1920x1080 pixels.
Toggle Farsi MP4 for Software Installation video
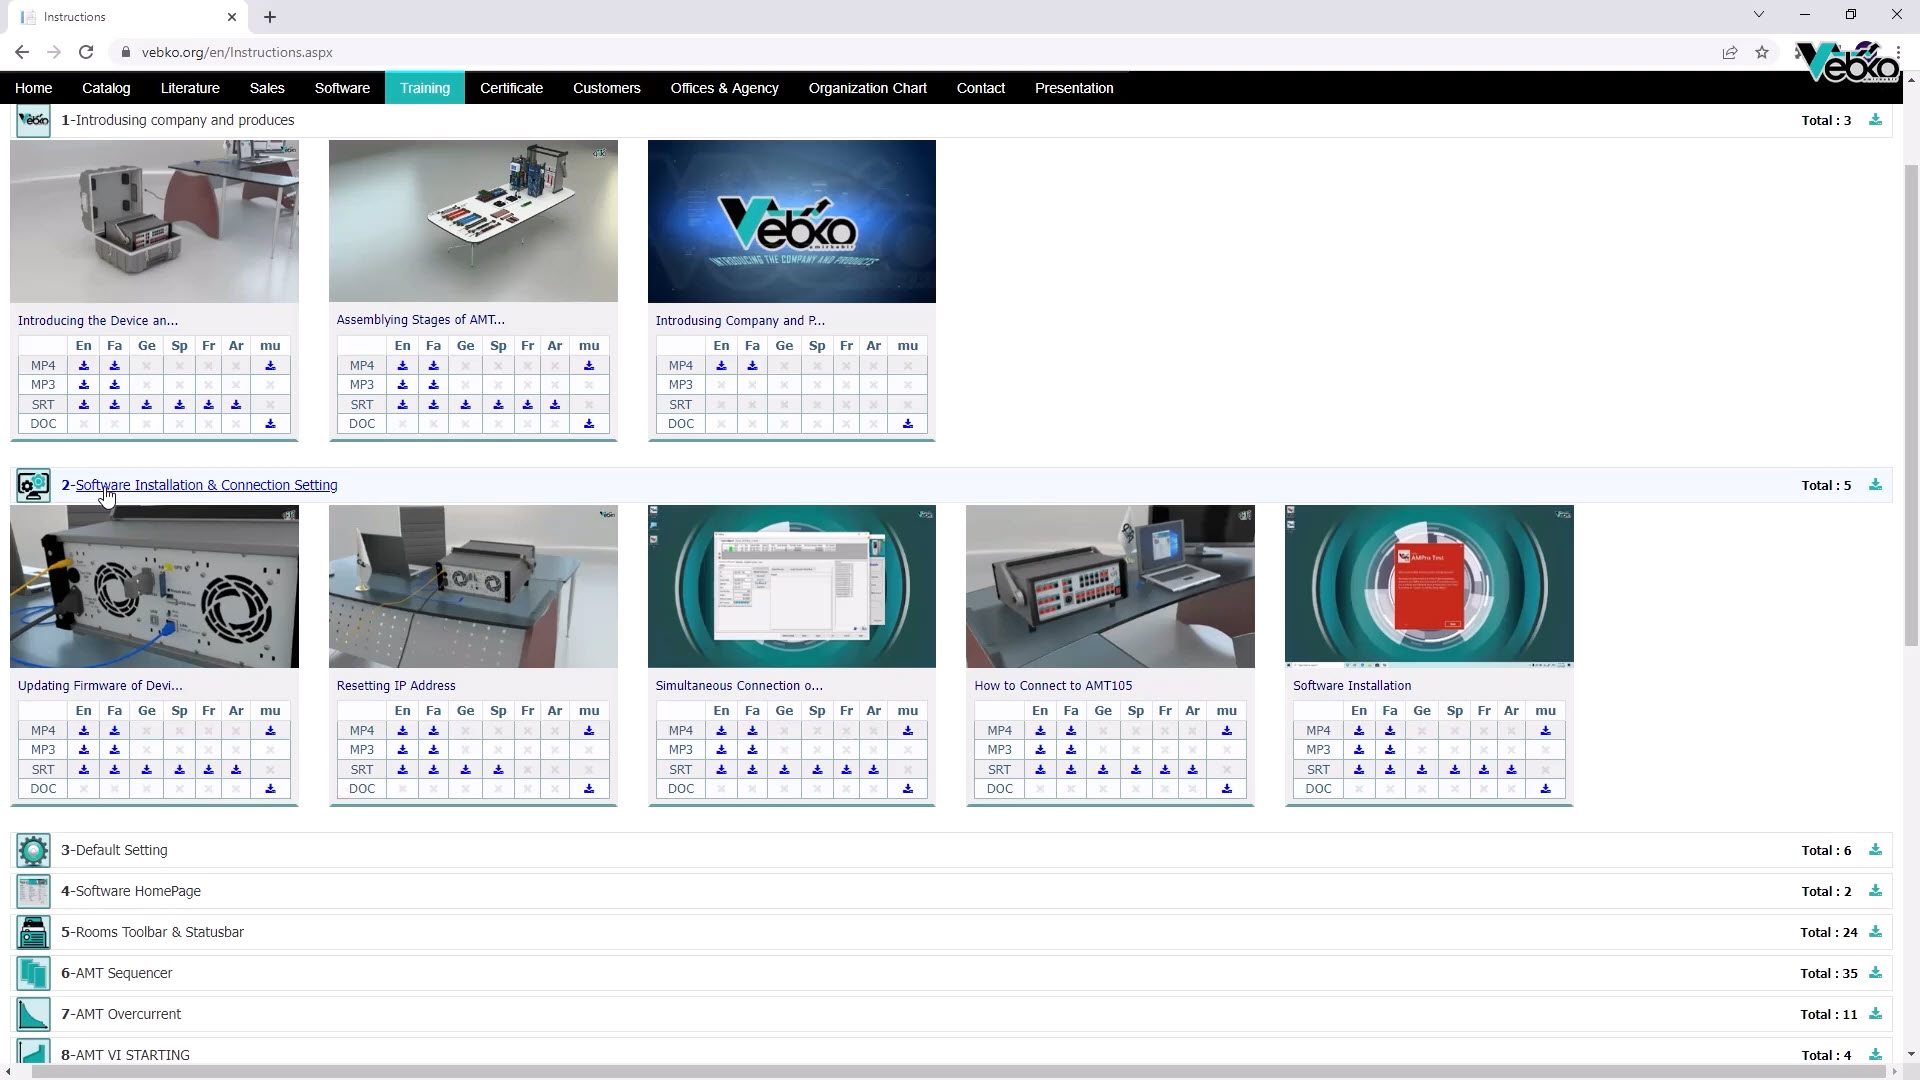pos(1389,729)
